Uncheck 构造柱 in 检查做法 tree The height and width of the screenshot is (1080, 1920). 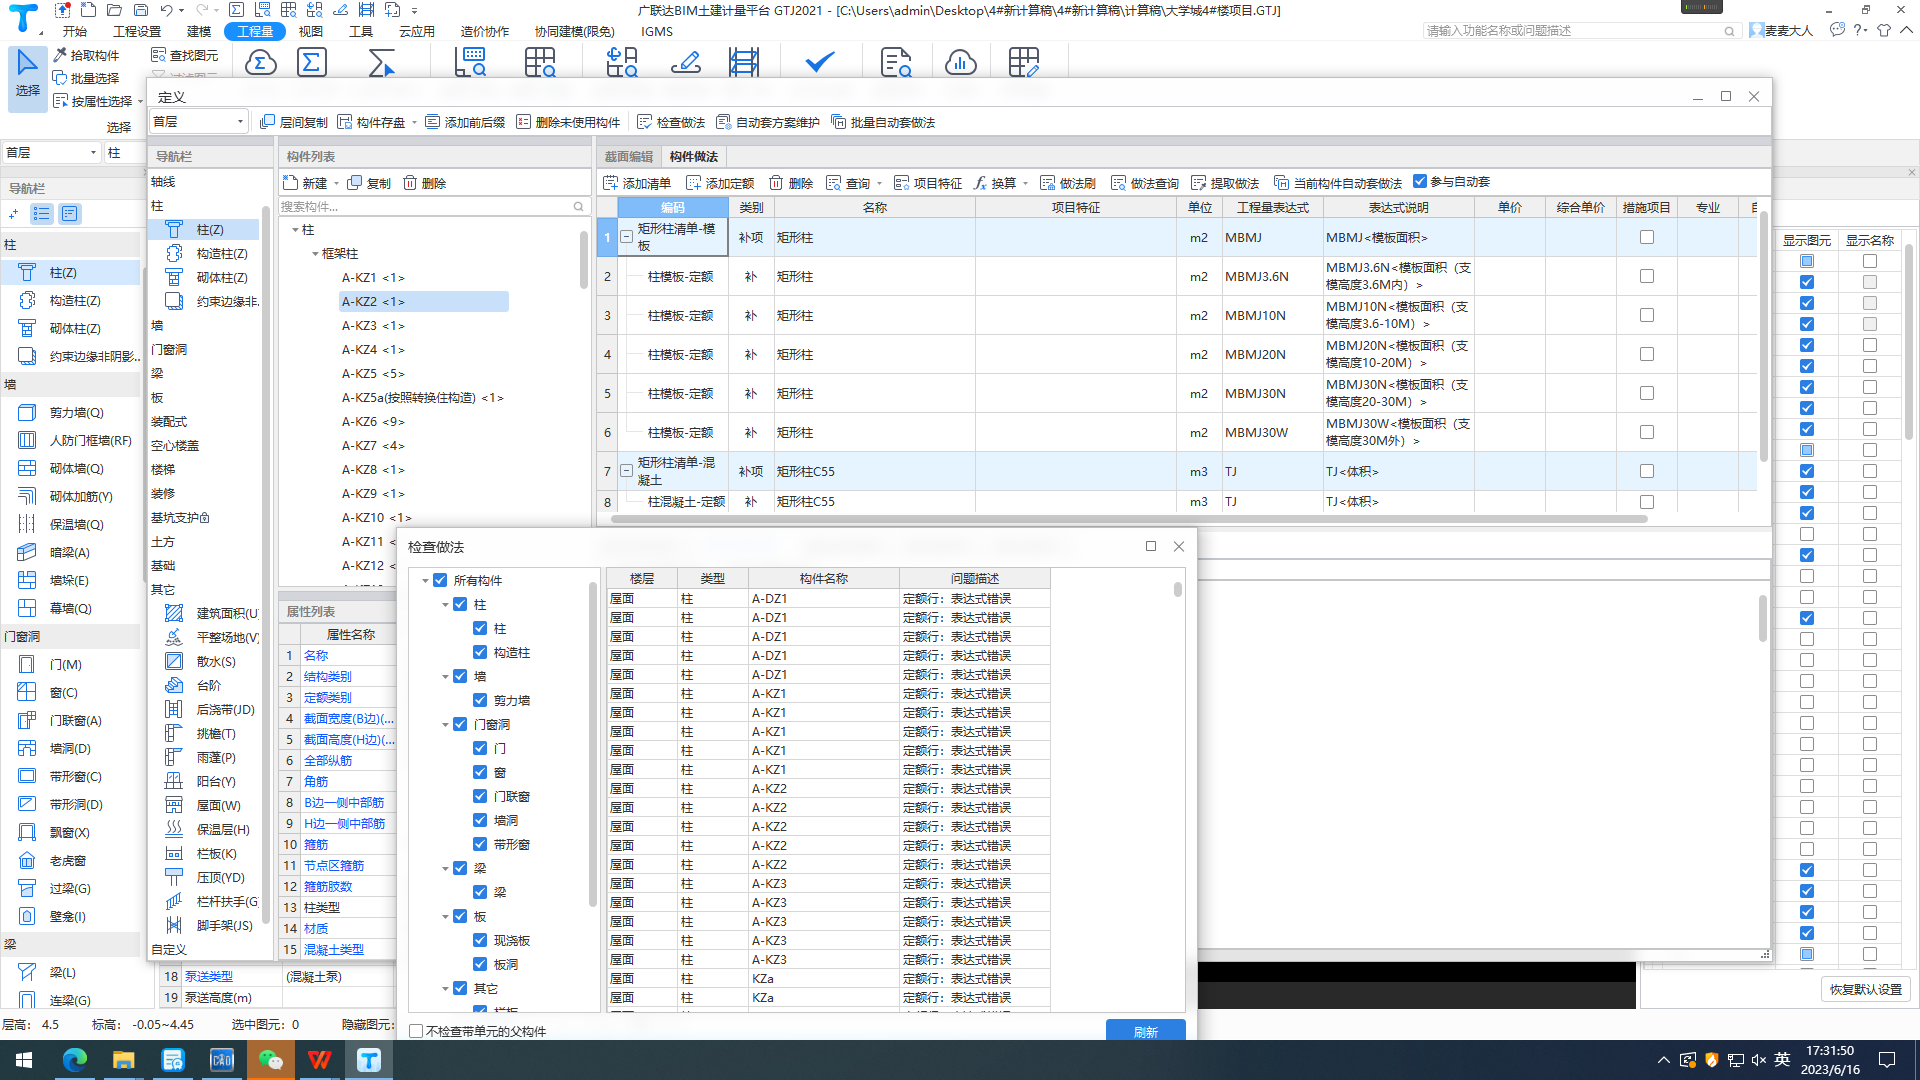tap(480, 652)
